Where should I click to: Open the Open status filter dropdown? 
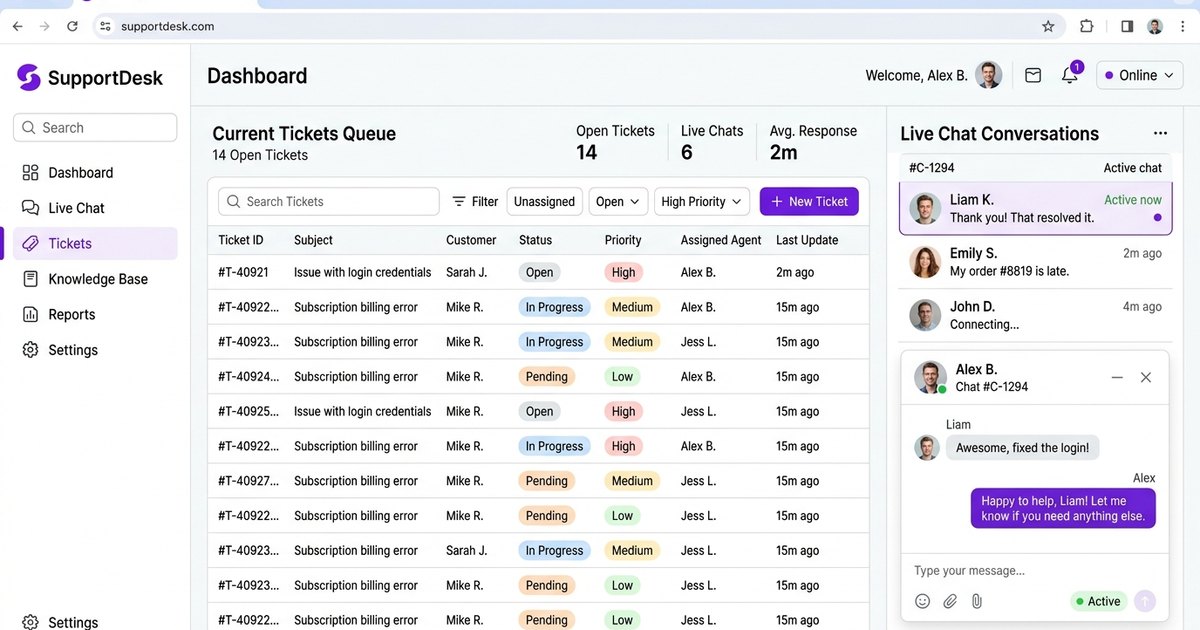pyautogui.click(x=618, y=201)
